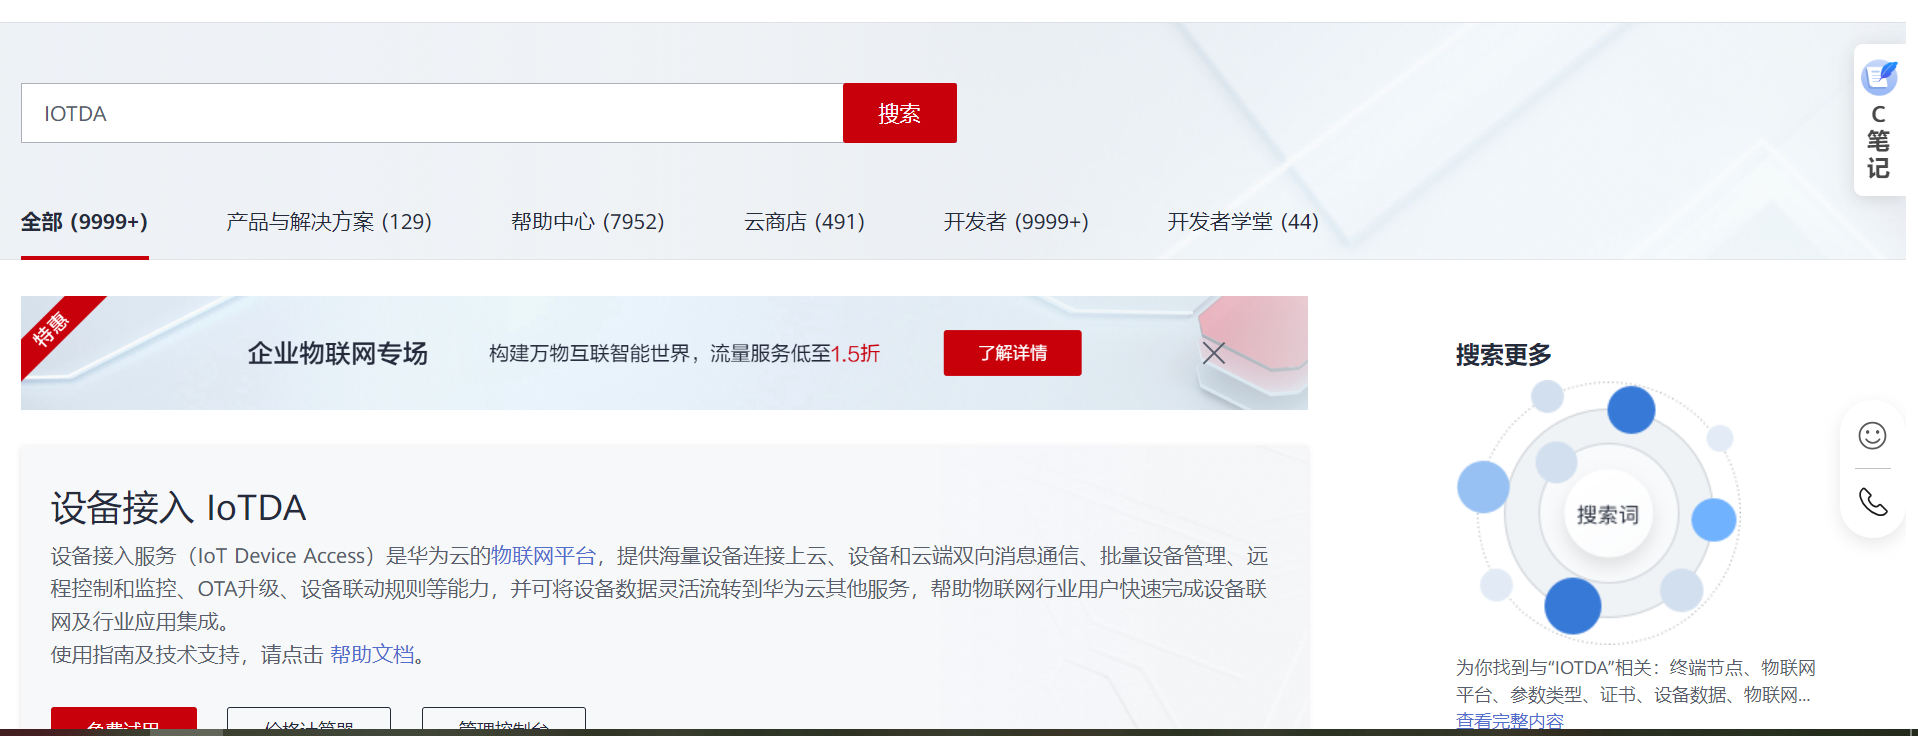
Task: Close the 企业物联网专场 promo banner
Action: pos(1214,353)
